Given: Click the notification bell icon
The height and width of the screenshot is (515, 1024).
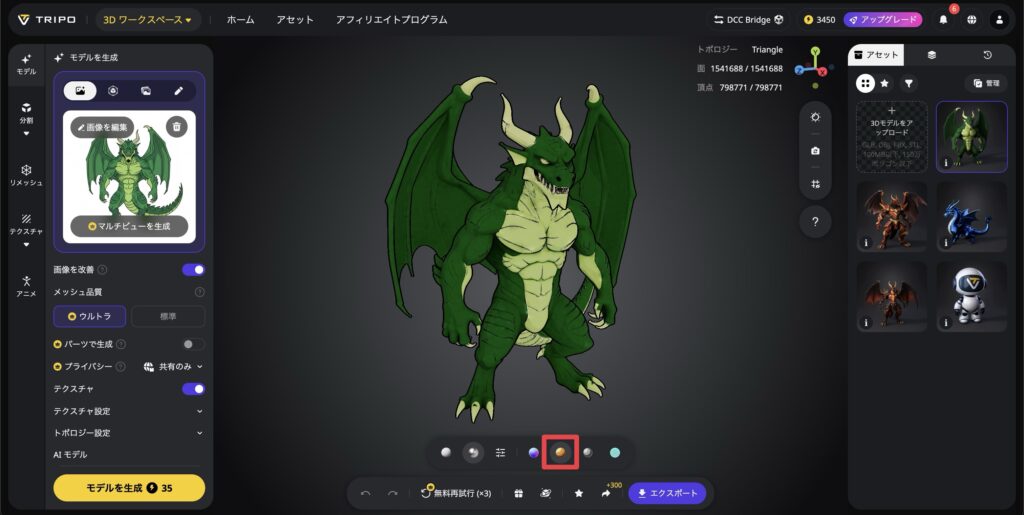Looking at the screenshot, I should tap(943, 20).
